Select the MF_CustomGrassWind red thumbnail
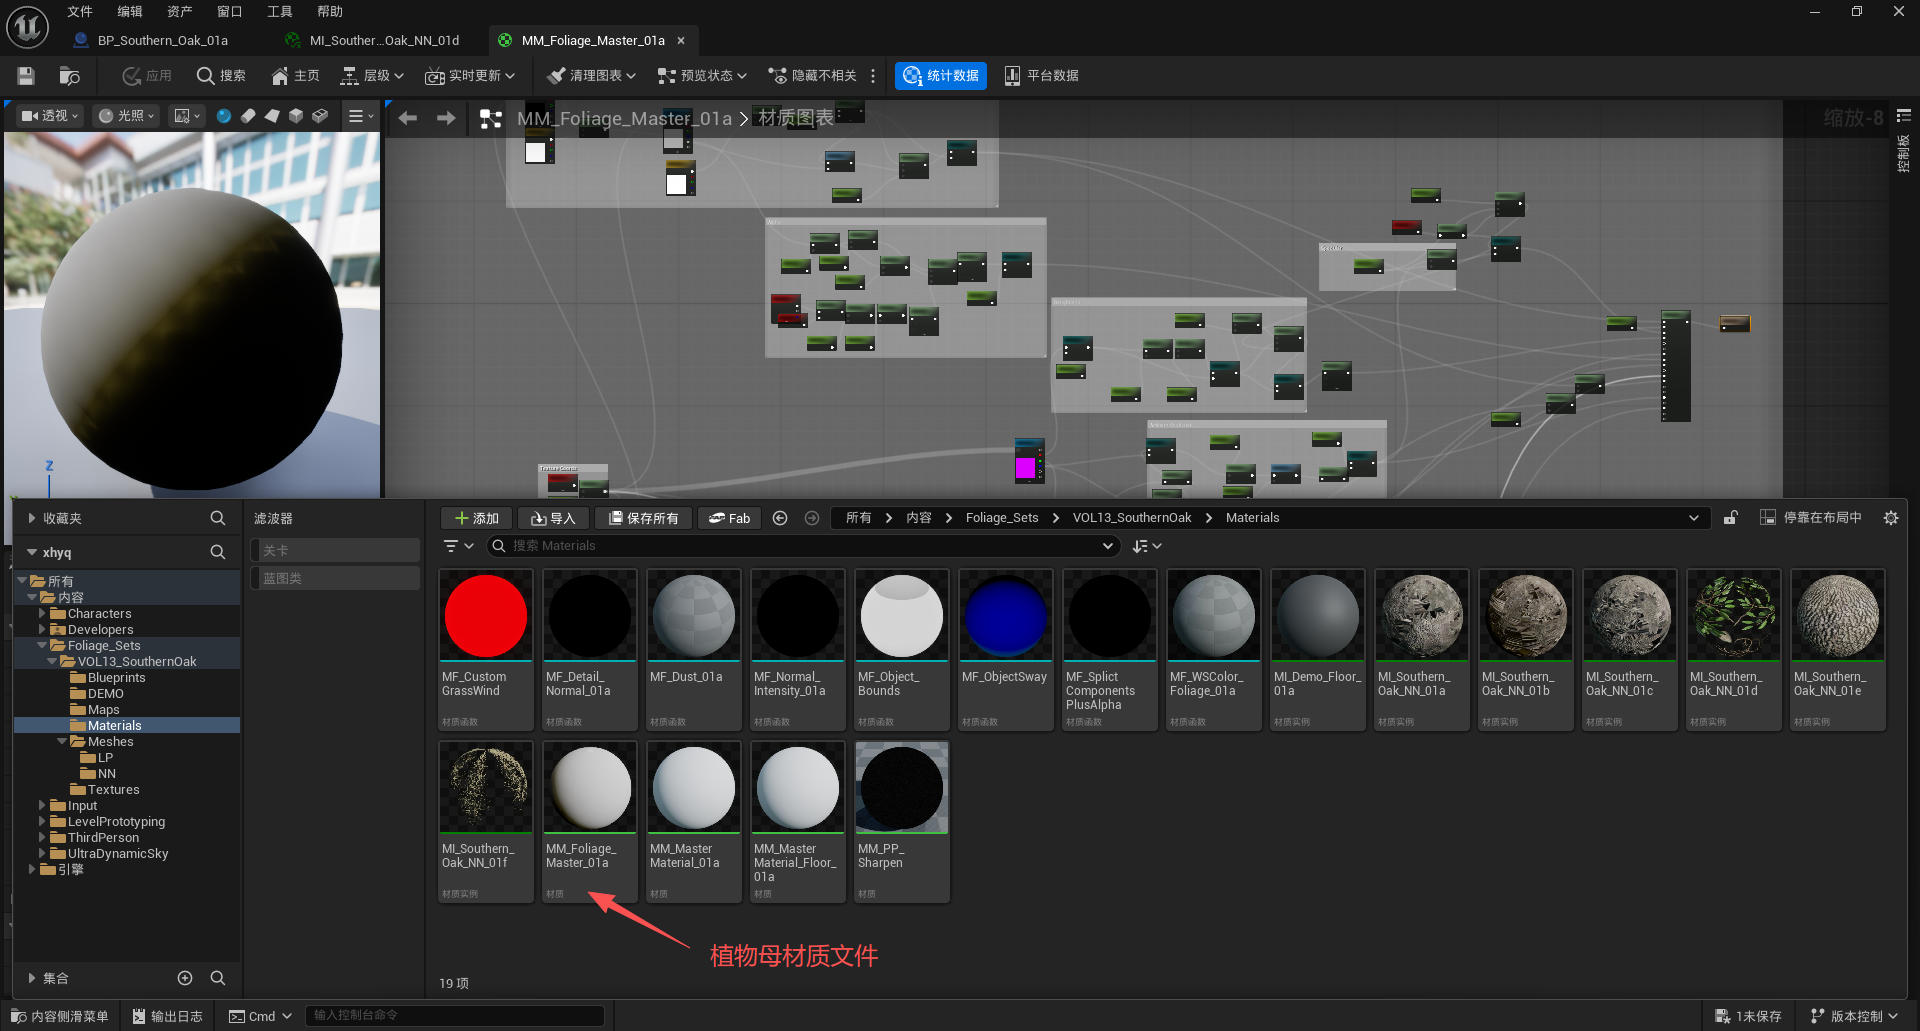 click(x=486, y=616)
